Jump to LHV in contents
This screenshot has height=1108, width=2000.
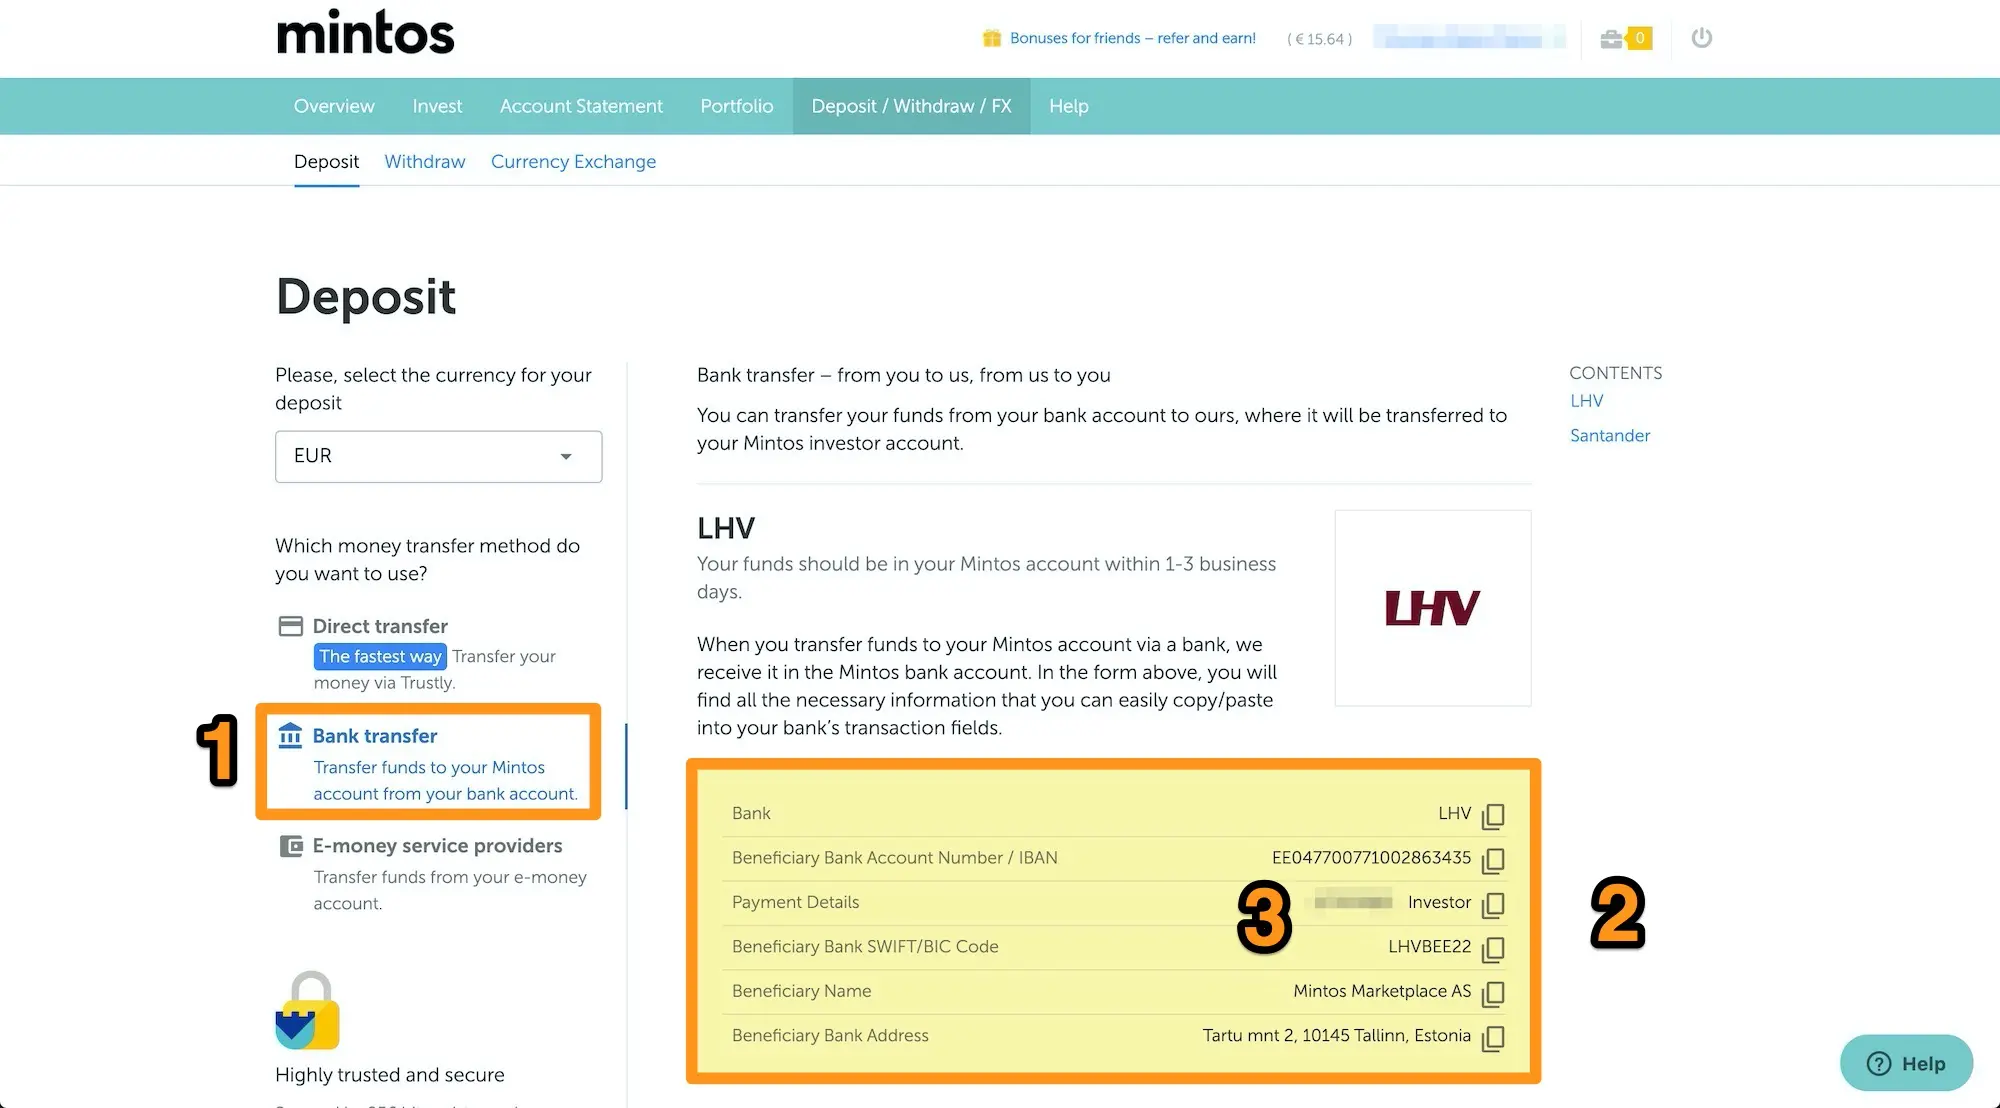tap(1586, 401)
